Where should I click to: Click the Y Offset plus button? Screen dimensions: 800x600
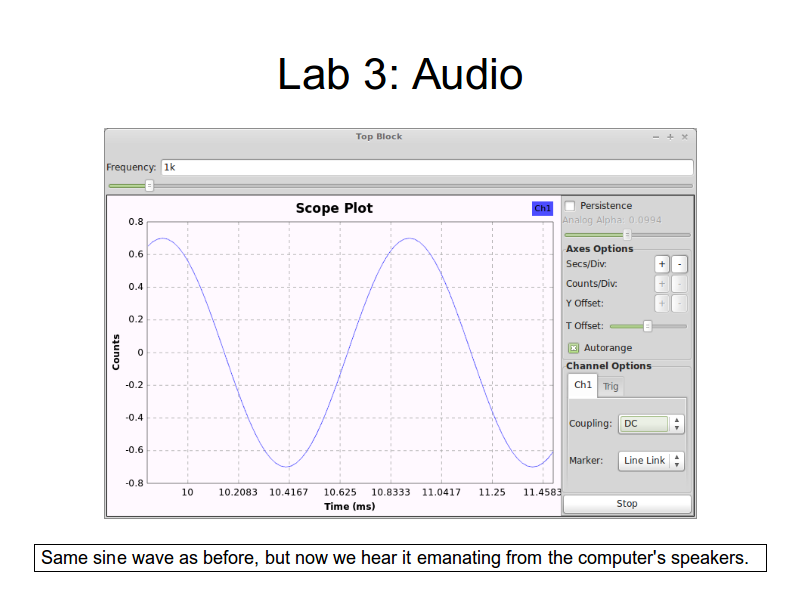662,303
